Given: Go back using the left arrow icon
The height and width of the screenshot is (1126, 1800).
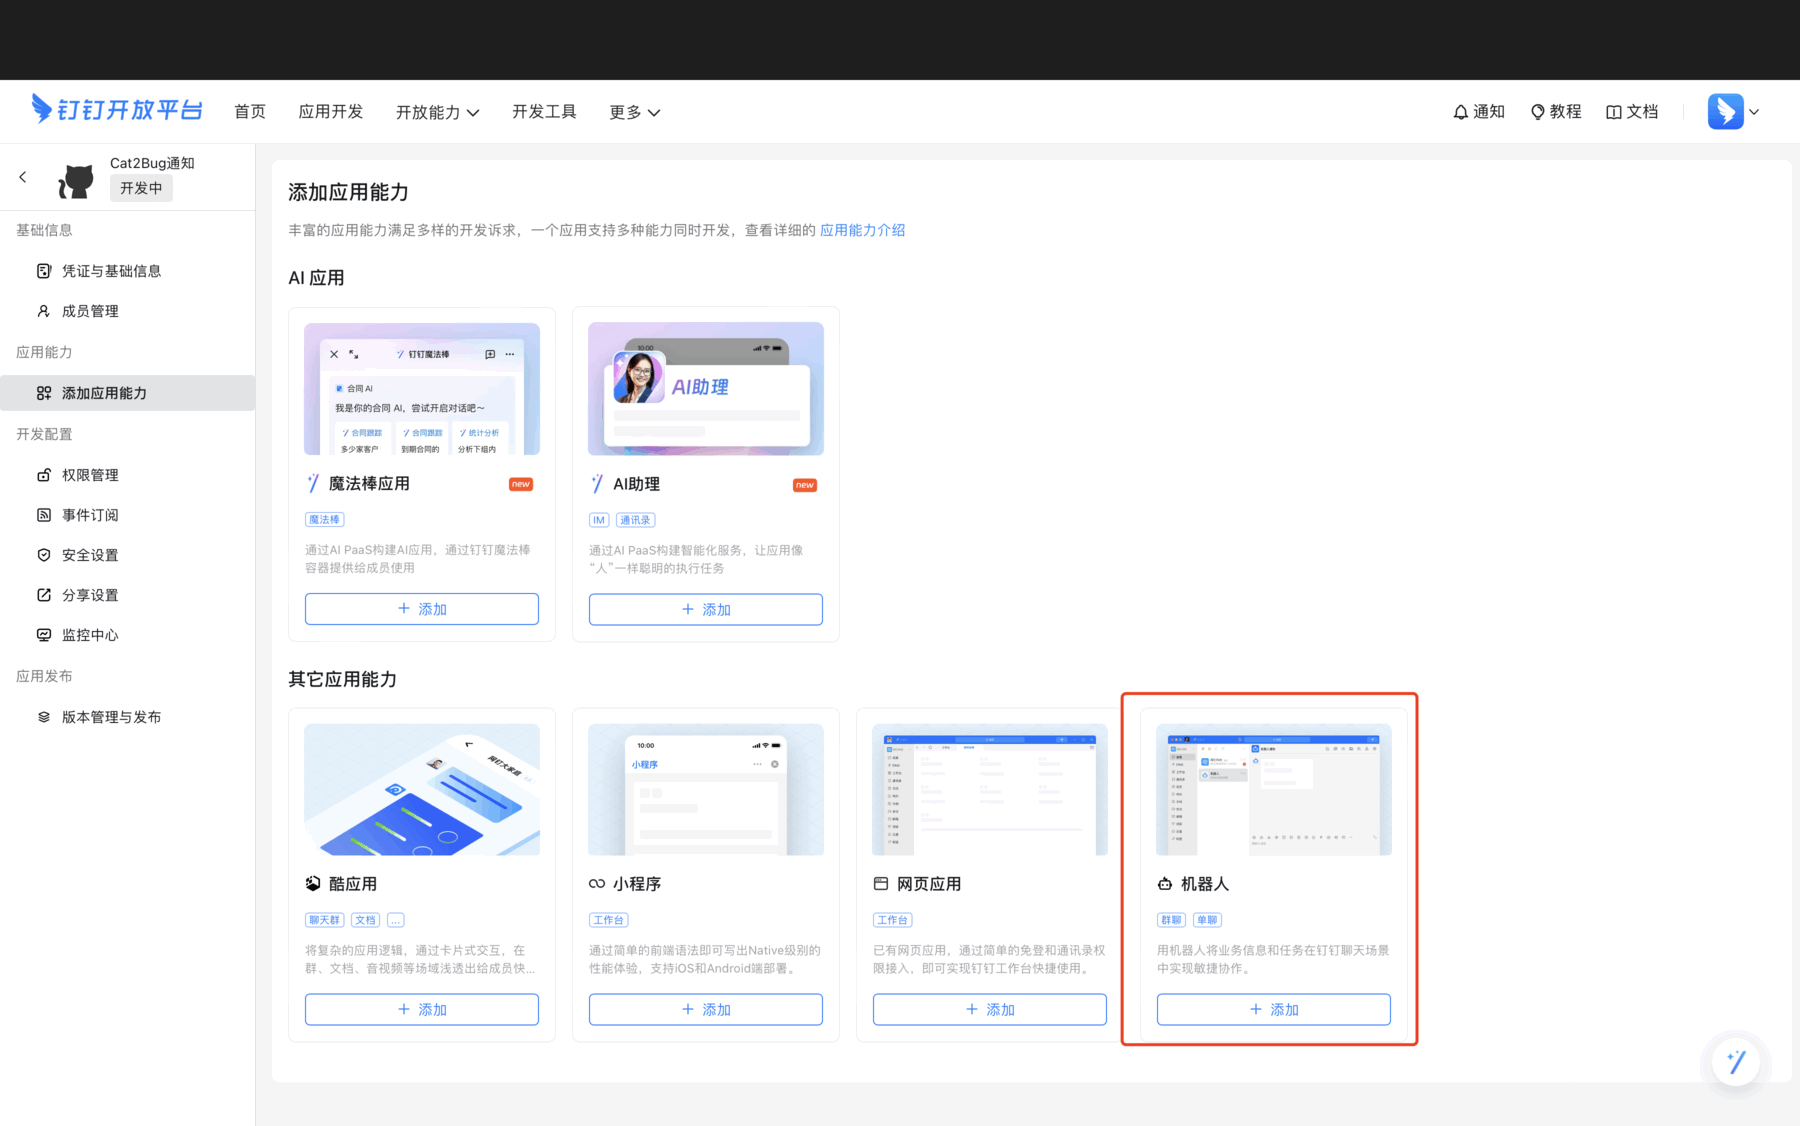Looking at the screenshot, I should point(23,177).
